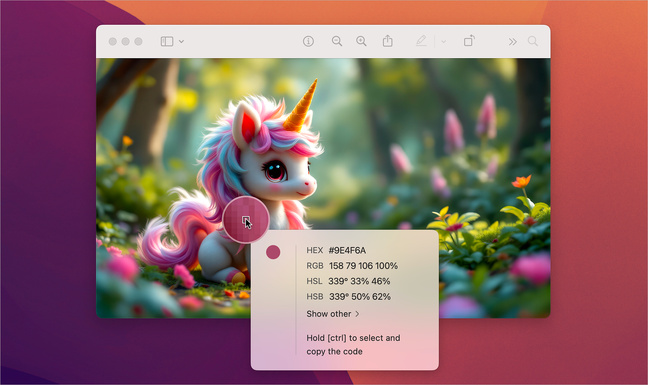Show more toolbar items with double chevron
The width and height of the screenshot is (648, 385).
point(512,41)
